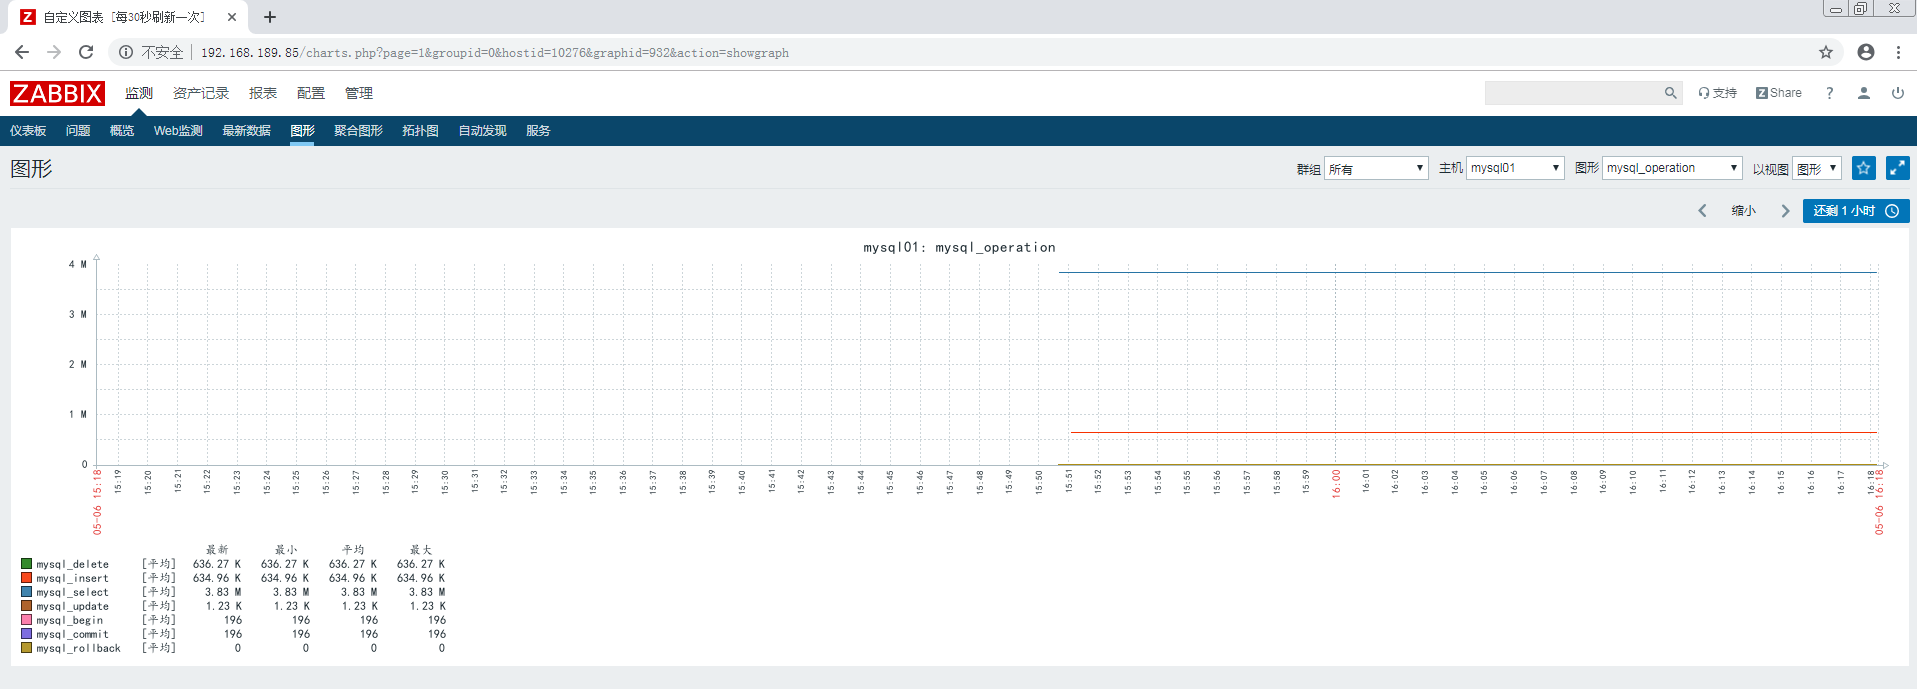Viewport: 1917px width, 689px height.
Task: Shift time range back with left arrow
Action: (1702, 211)
